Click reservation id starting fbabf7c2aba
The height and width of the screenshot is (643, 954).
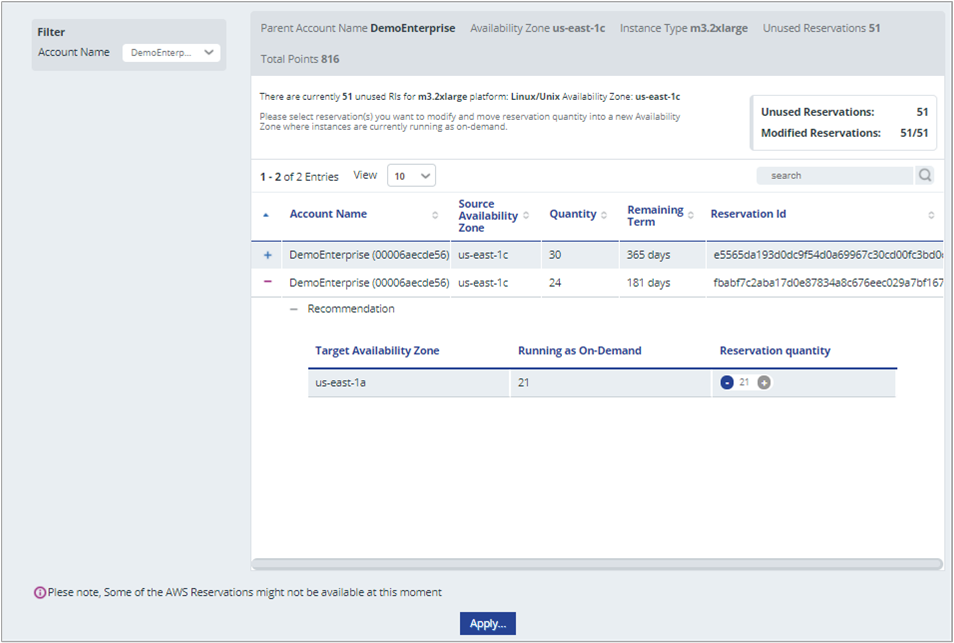point(828,283)
